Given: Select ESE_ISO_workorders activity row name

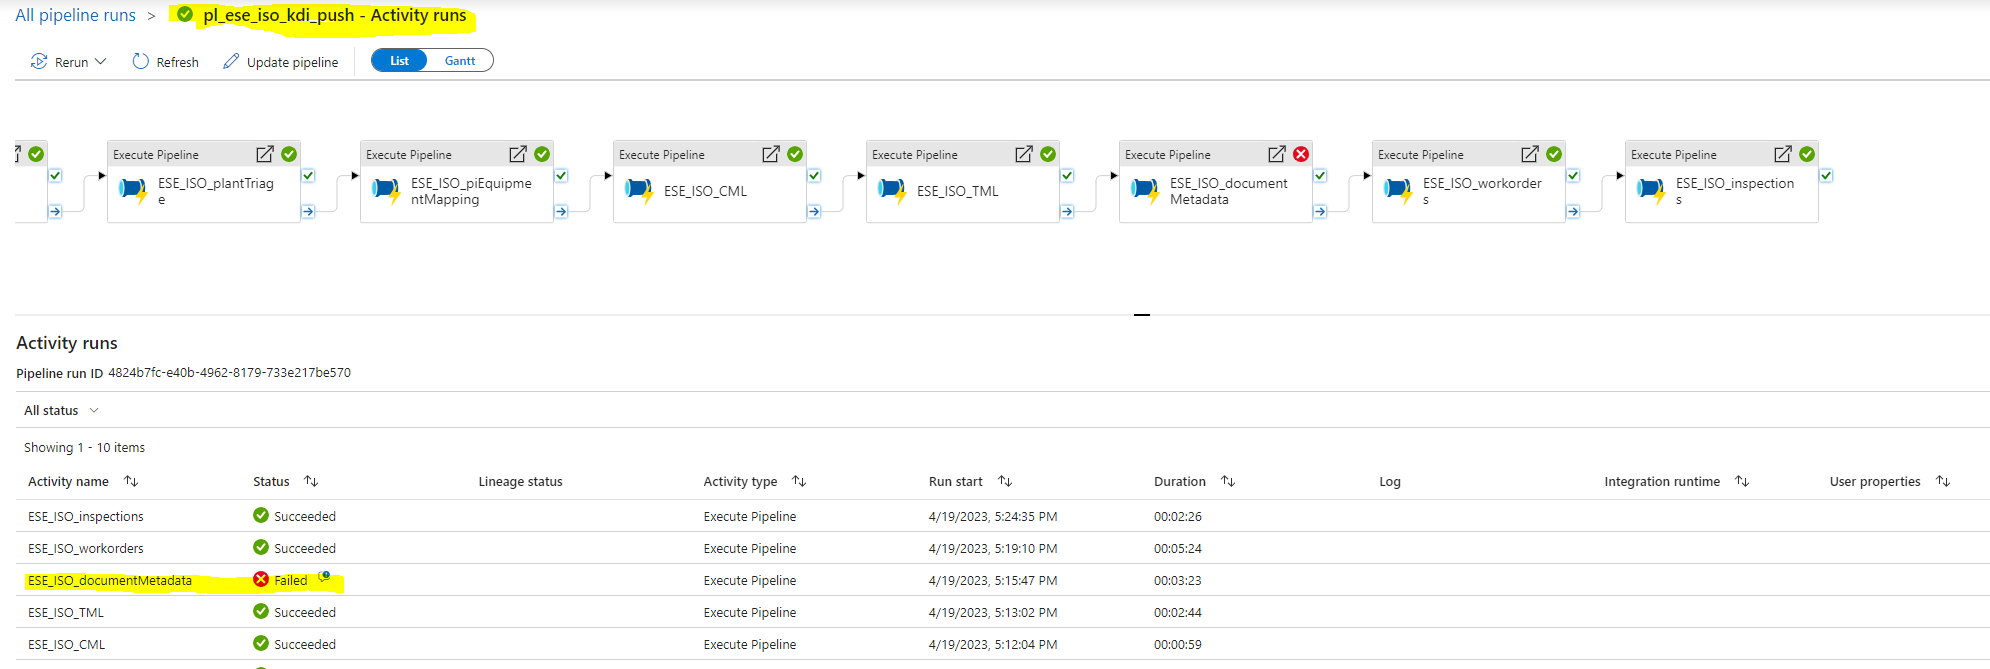Looking at the screenshot, I should tap(86, 549).
